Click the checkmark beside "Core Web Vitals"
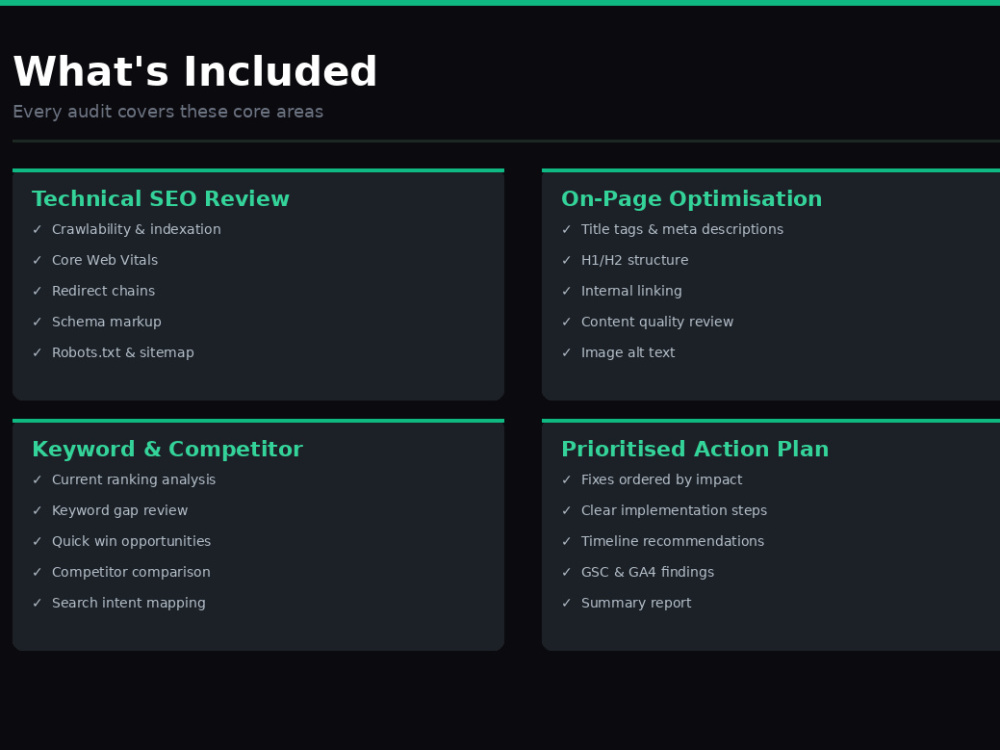The height and width of the screenshot is (750, 1000). coord(37,260)
